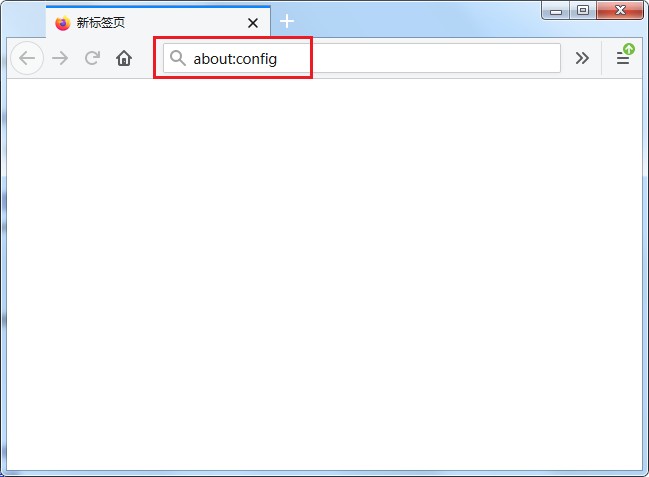Image resolution: width=649 pixels, height=477 pixels.
Task: Click the magnifier icon in address bar
Action: 178,58
